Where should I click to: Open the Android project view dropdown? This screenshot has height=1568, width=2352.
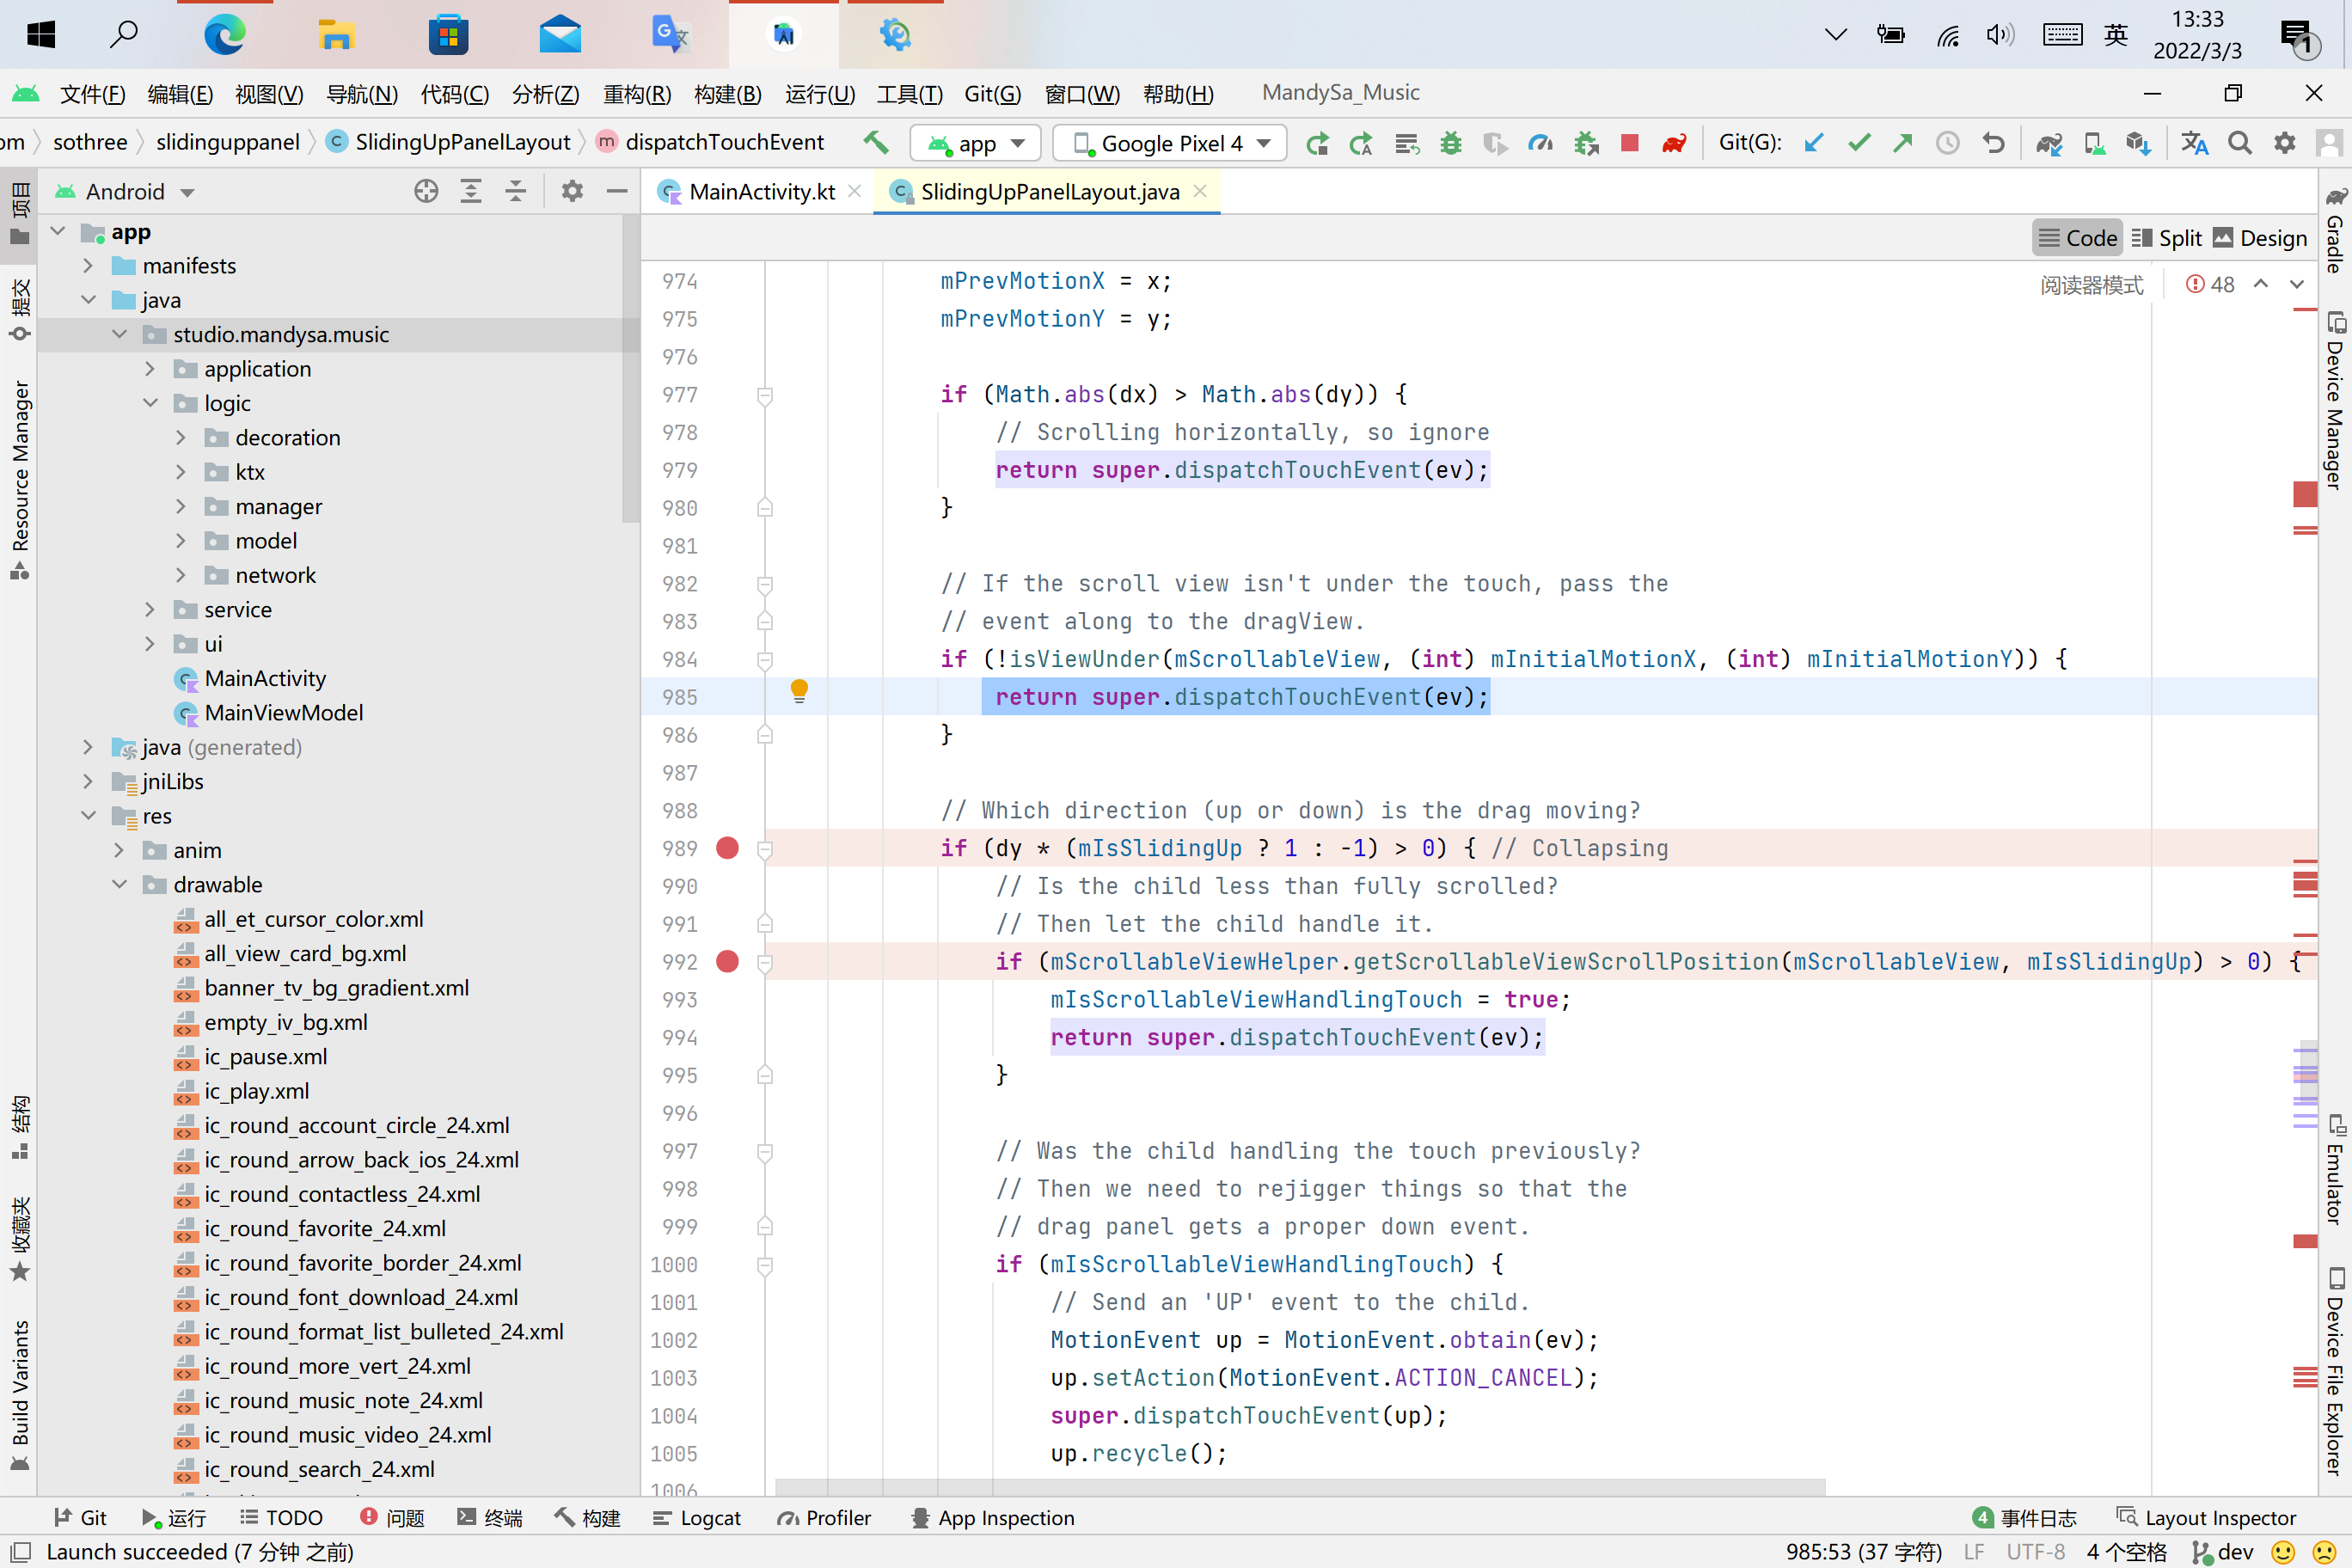point(125,191)
